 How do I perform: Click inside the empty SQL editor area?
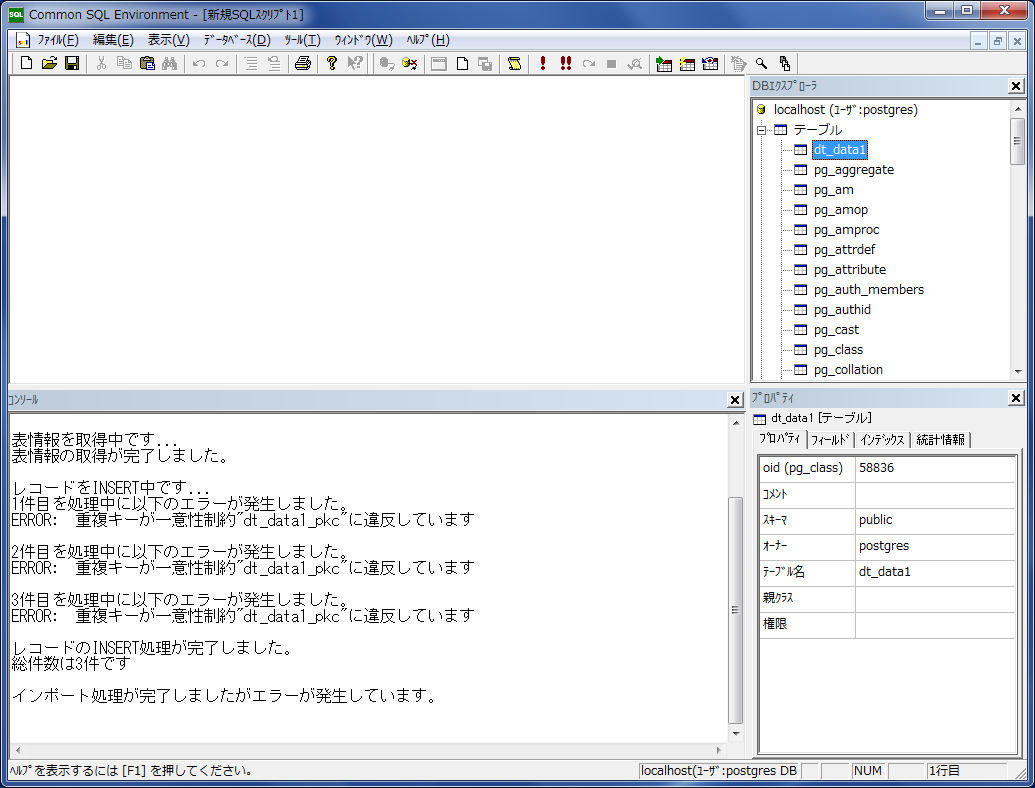pyautogui.click(x=376, y=229)
